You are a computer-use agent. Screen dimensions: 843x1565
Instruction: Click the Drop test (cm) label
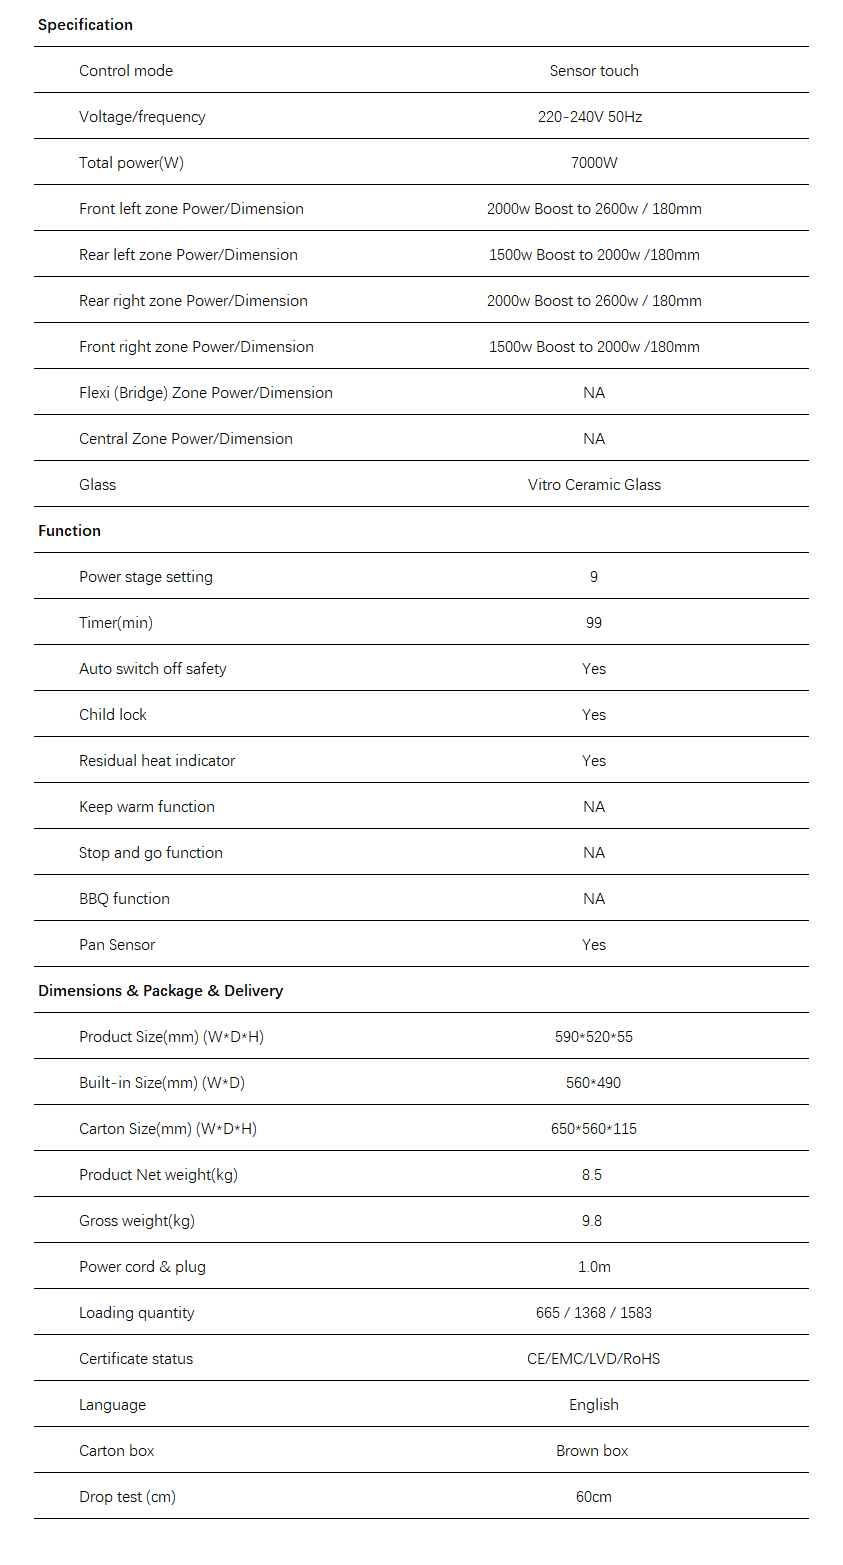[x=127, y=1497]
